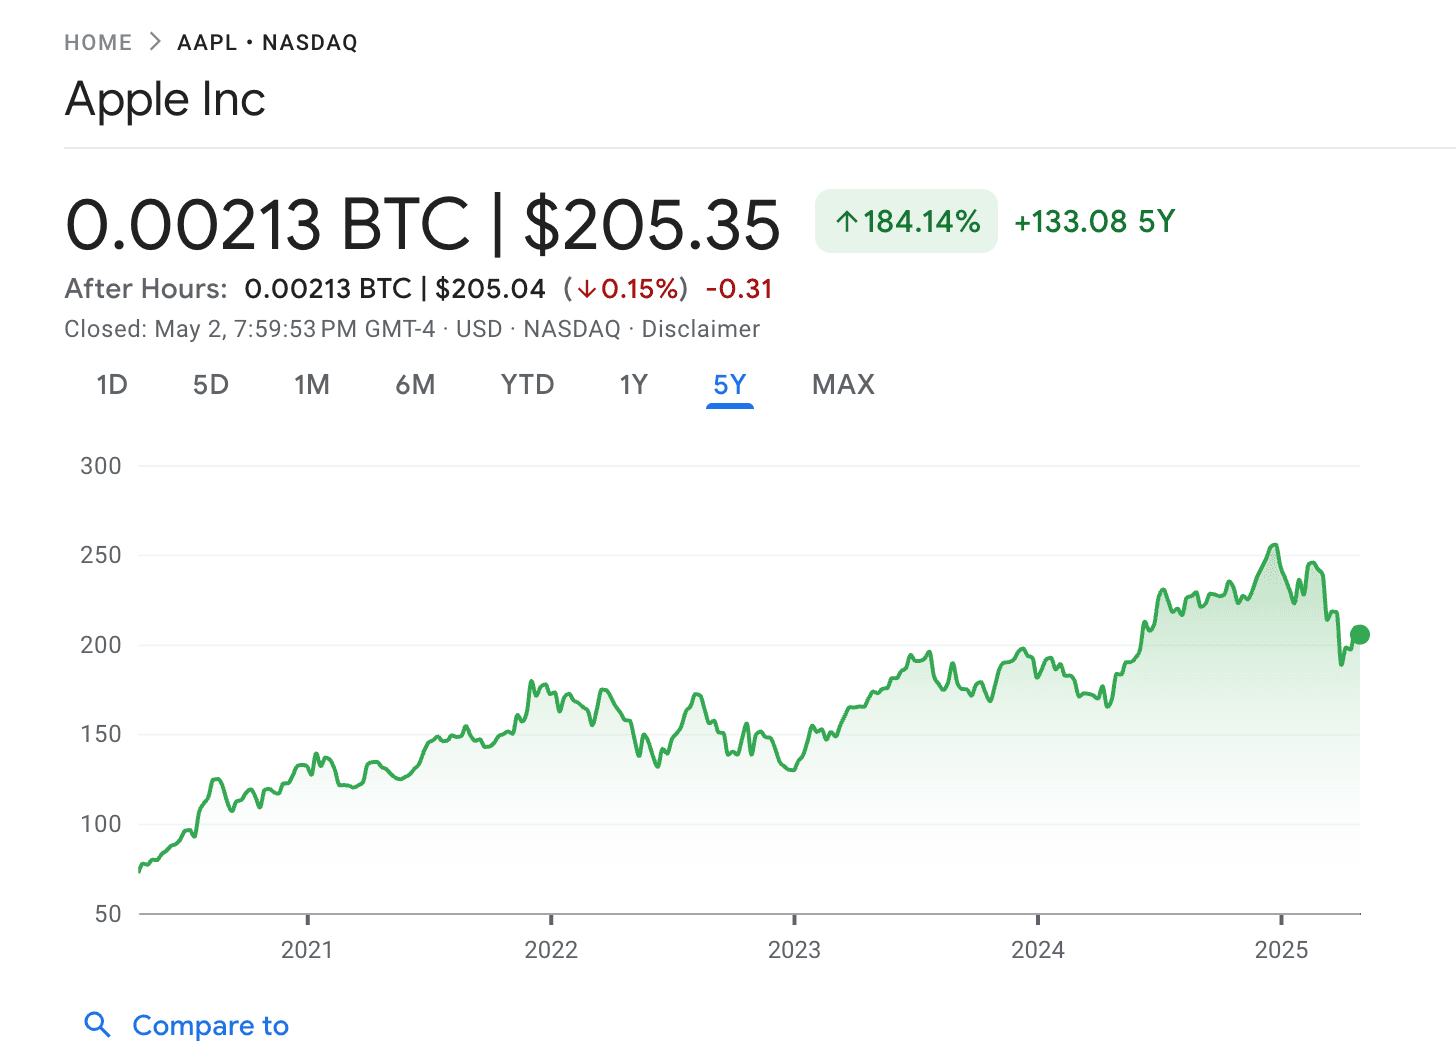Switch to the 1D chart range

tap(111, 384)
